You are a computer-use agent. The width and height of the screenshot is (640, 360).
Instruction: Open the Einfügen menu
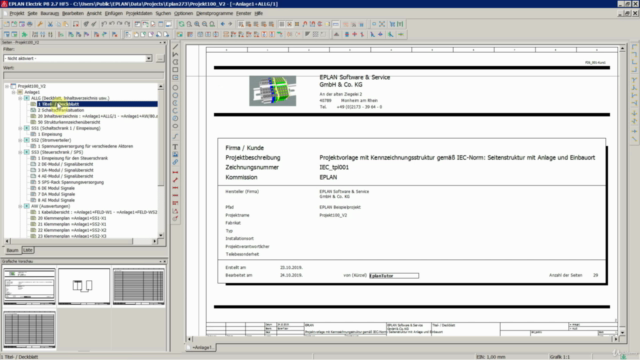click(113, 13)
